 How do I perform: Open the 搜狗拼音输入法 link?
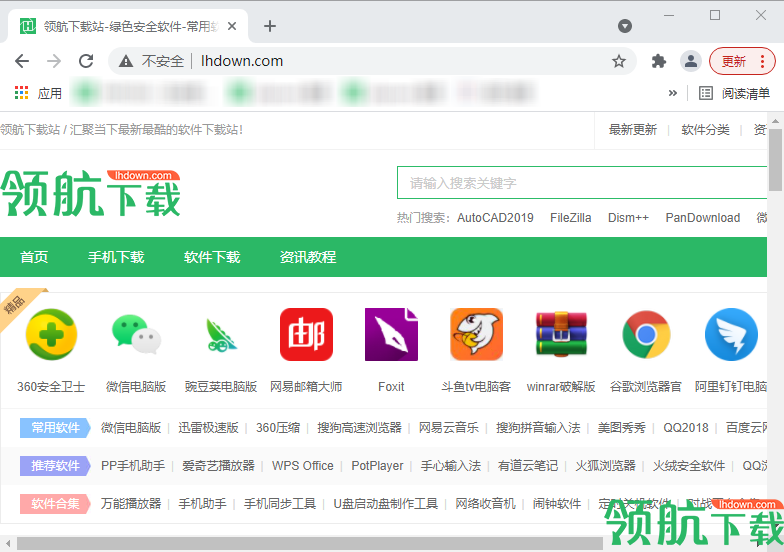click(x=538, y=428)
